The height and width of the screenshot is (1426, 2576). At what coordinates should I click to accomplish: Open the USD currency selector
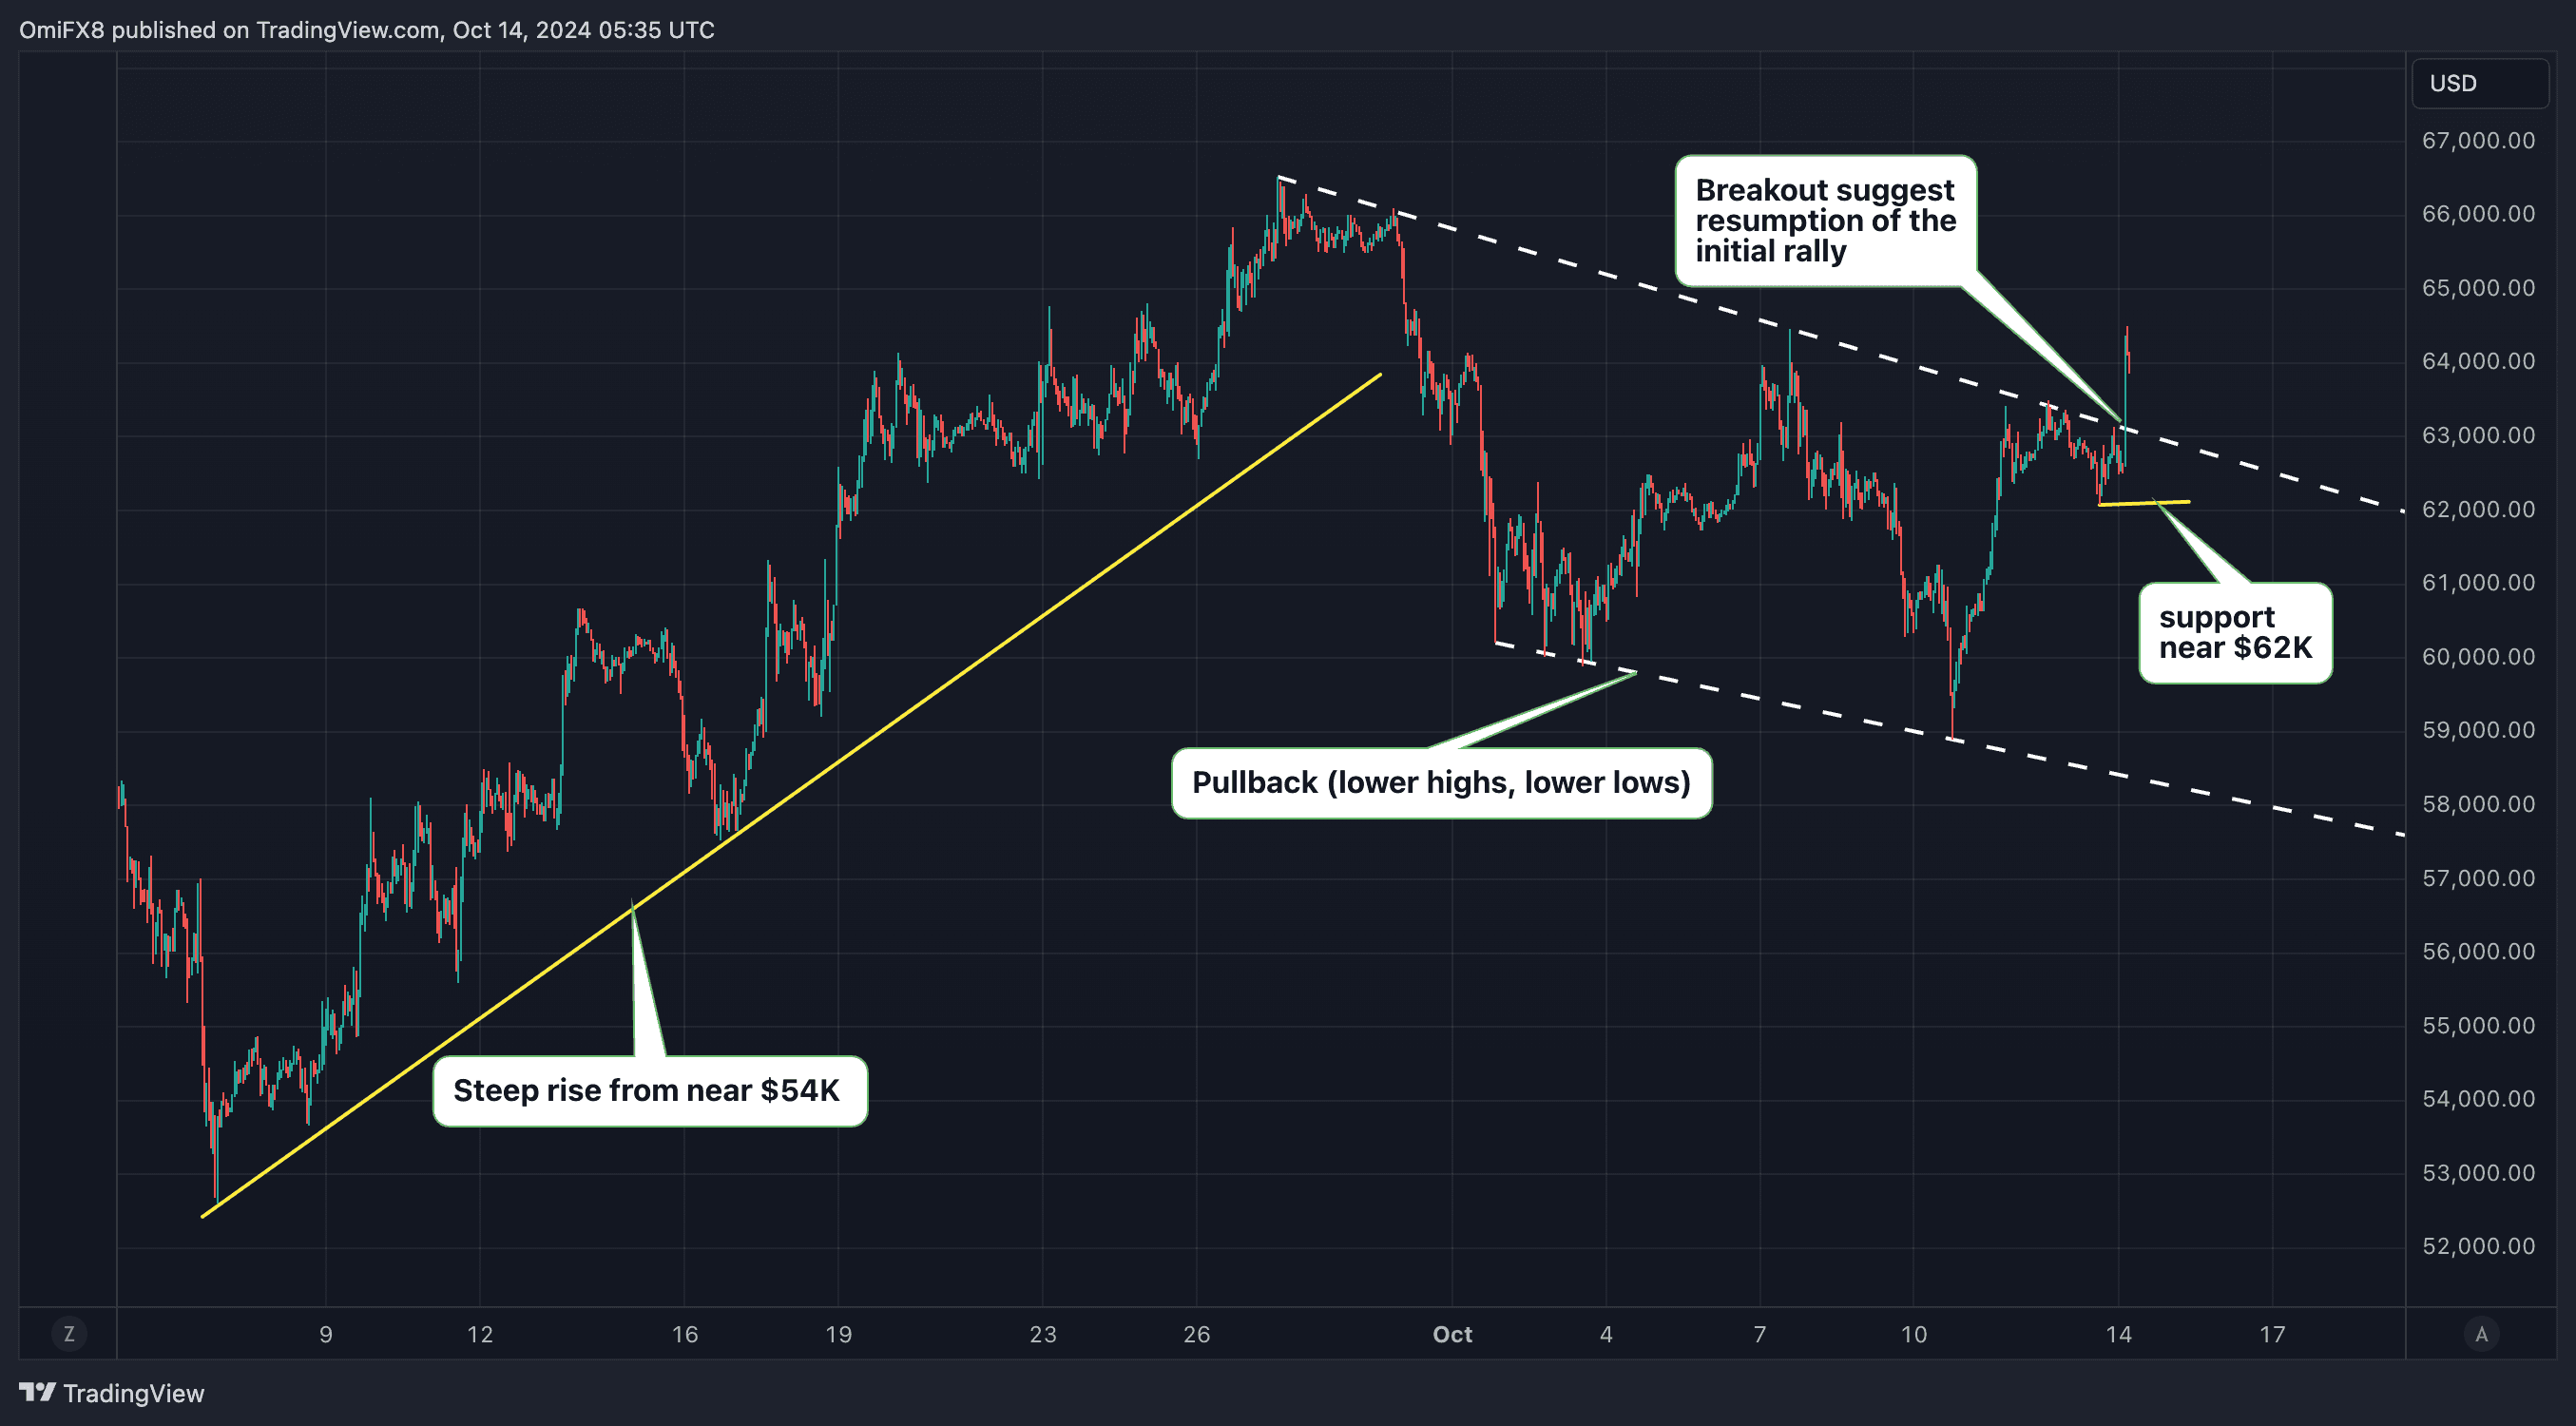[2481, 83]
